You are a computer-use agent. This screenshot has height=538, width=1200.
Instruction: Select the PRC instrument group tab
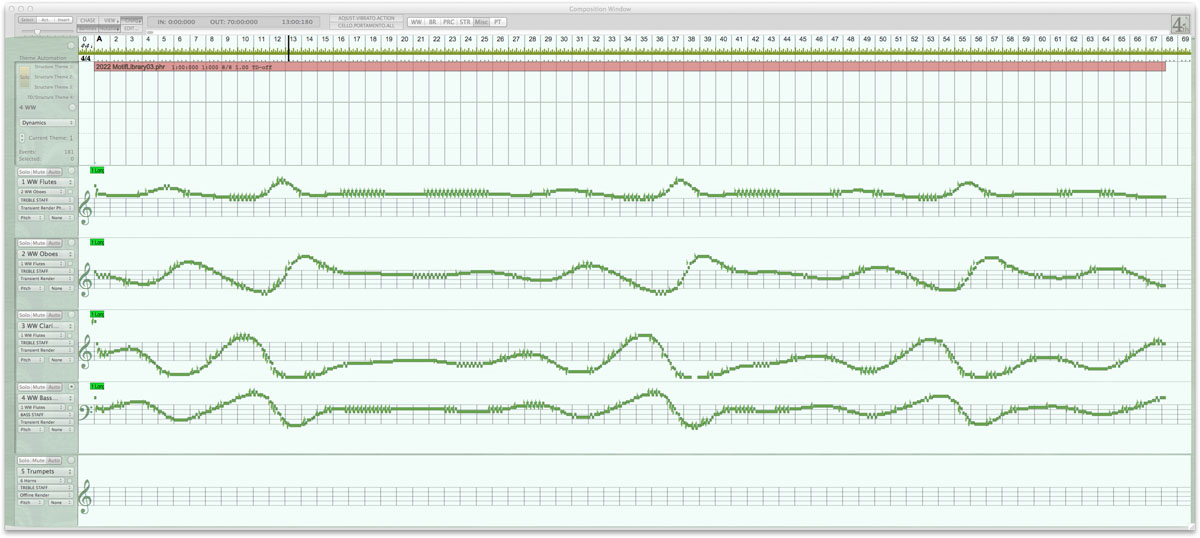click(x=449, y=22)
